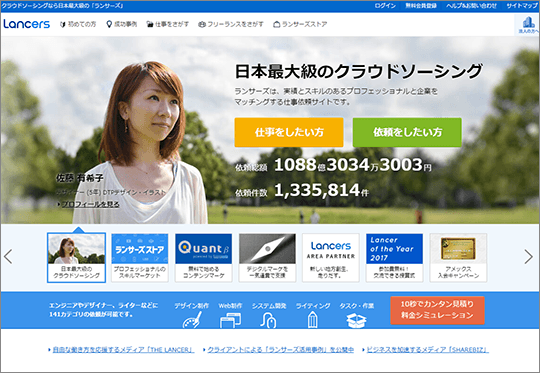
Task: Open the ランサーズストア menu item
Action: (x=300, y=24)
